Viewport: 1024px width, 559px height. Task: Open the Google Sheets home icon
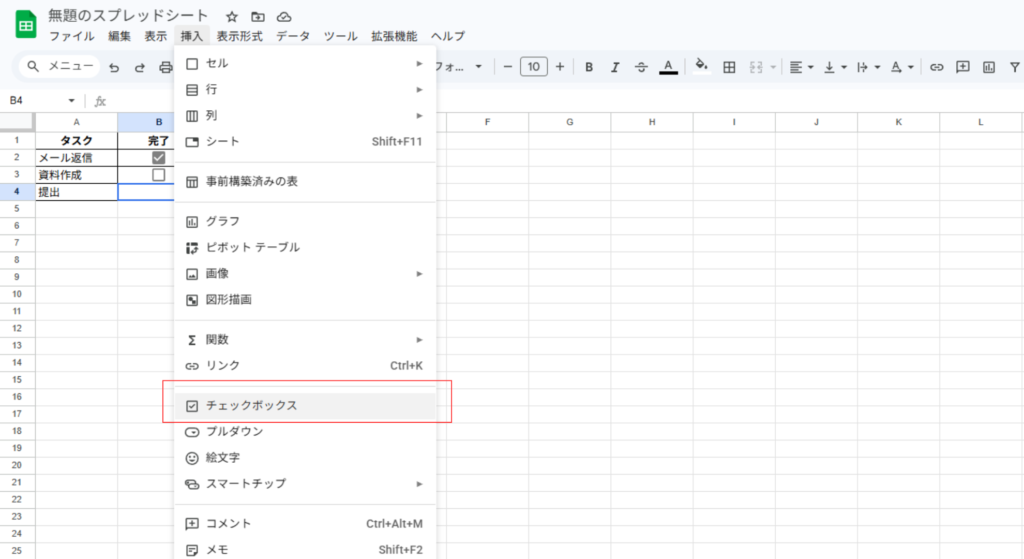coord(25,25)
